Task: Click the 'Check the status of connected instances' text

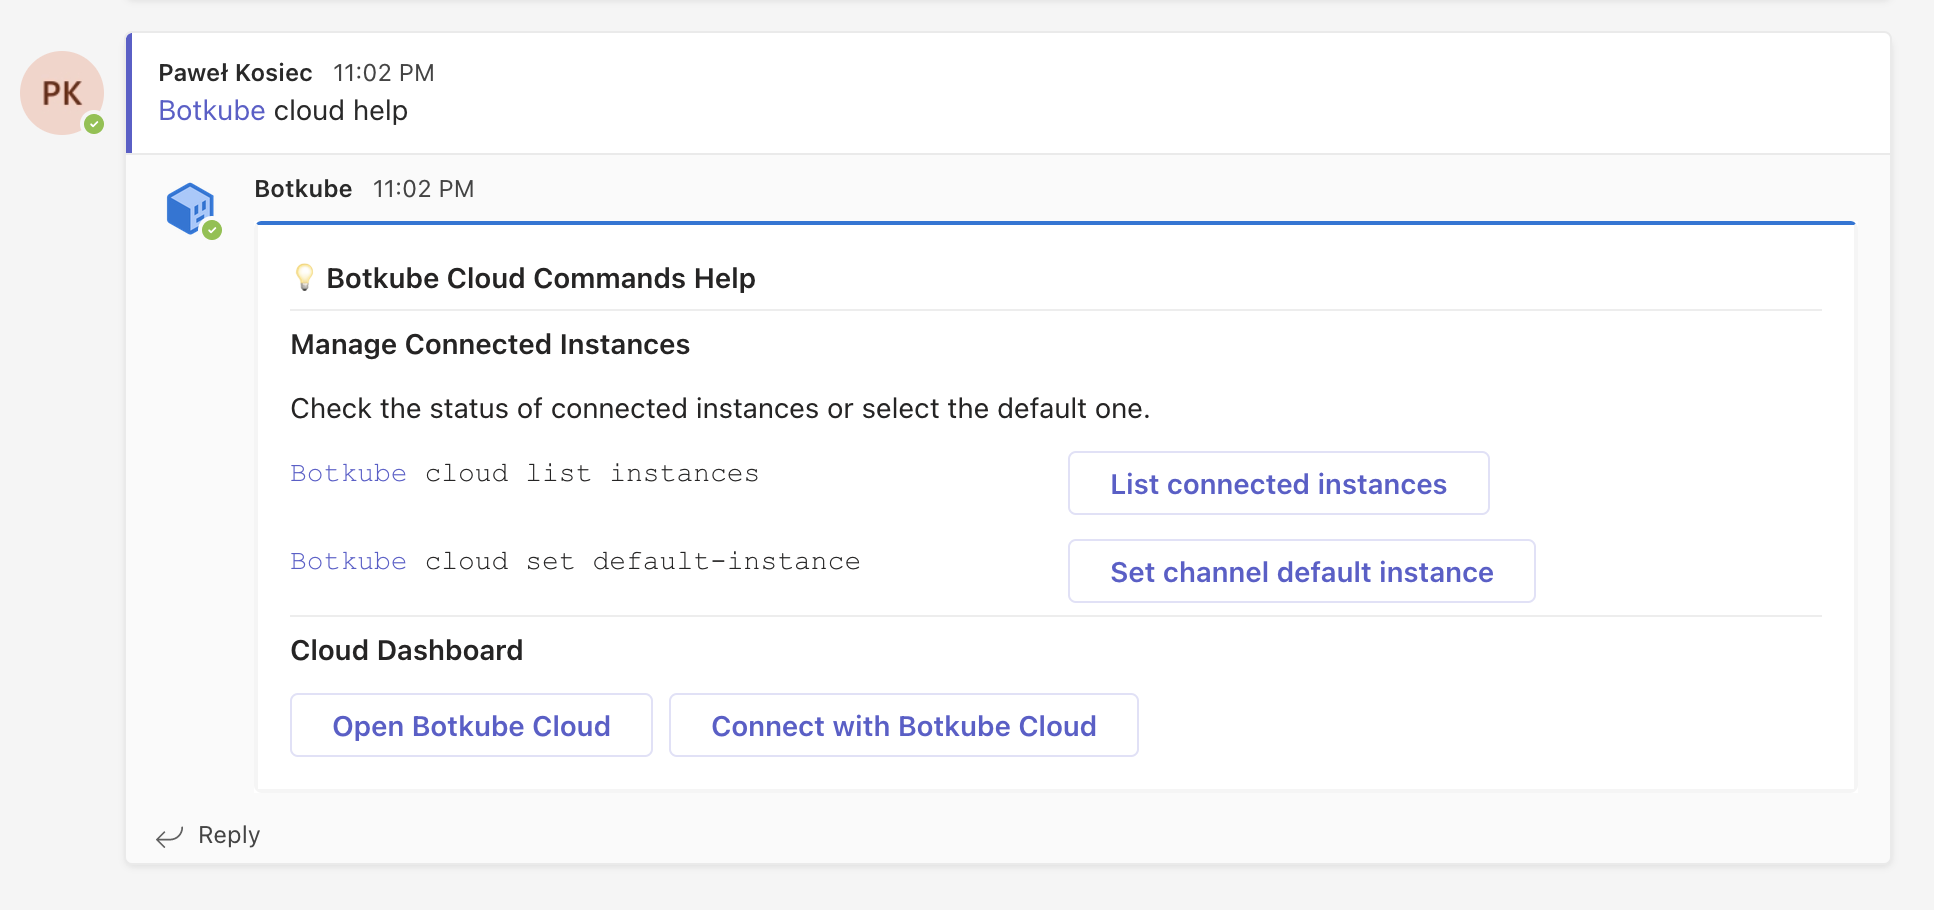Action: pyautogui.click(x=720, y=408)
